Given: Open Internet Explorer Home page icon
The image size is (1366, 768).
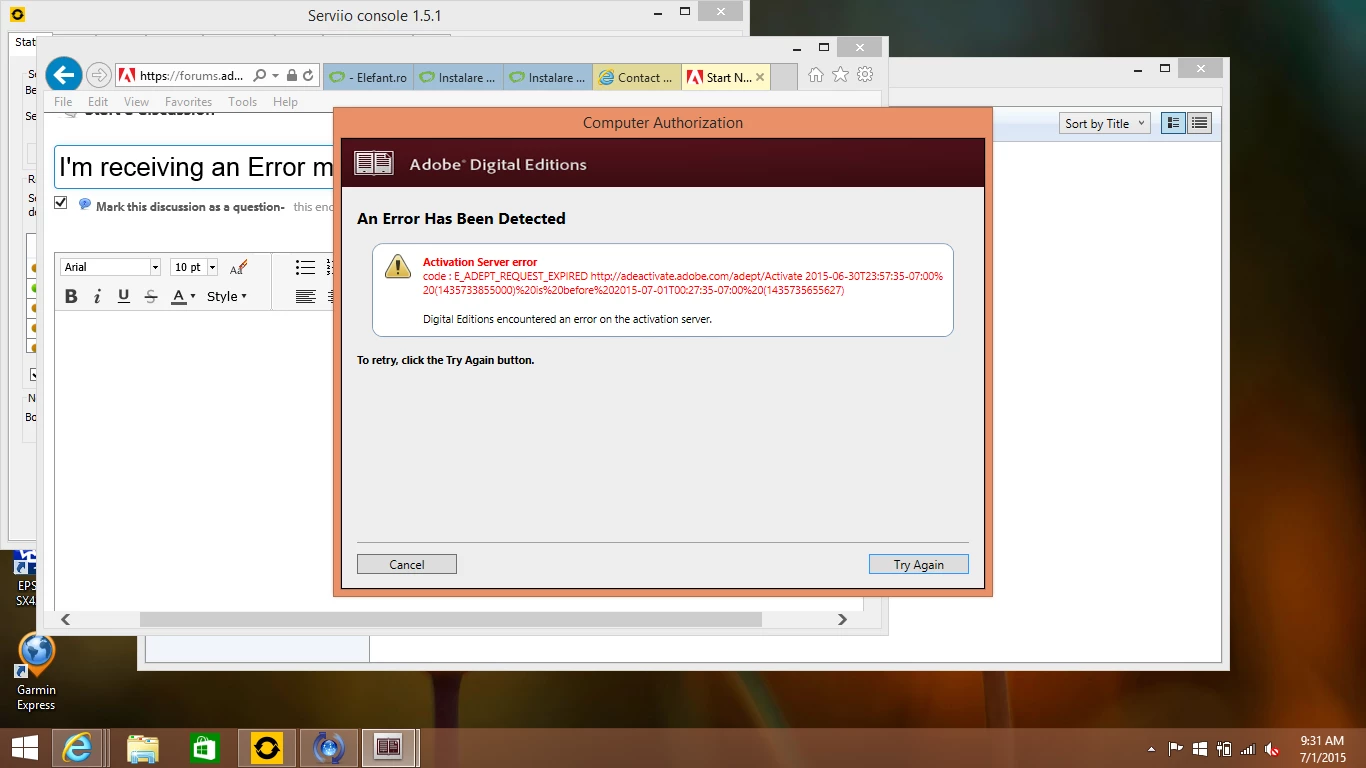Looking at the screenshot, I should click(x=816, y=75).
